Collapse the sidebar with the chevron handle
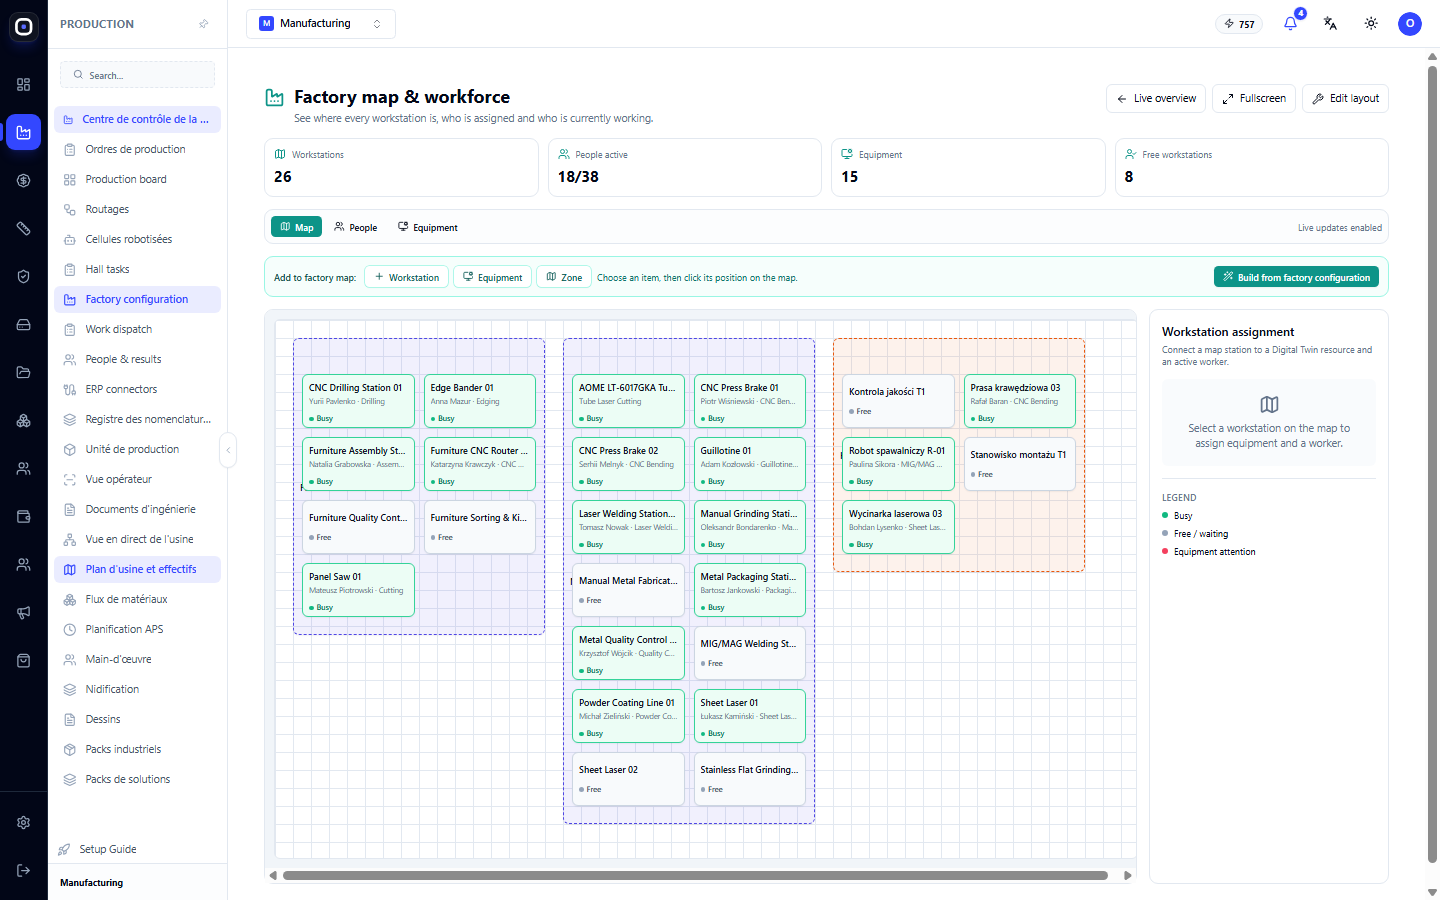Screen dimensions: 1440x900 228,450
